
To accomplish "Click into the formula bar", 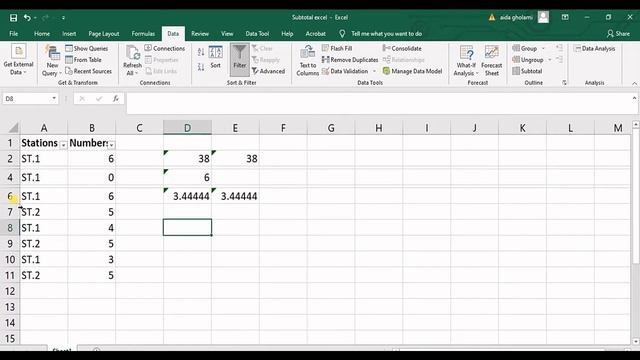I will click(378, 103).
